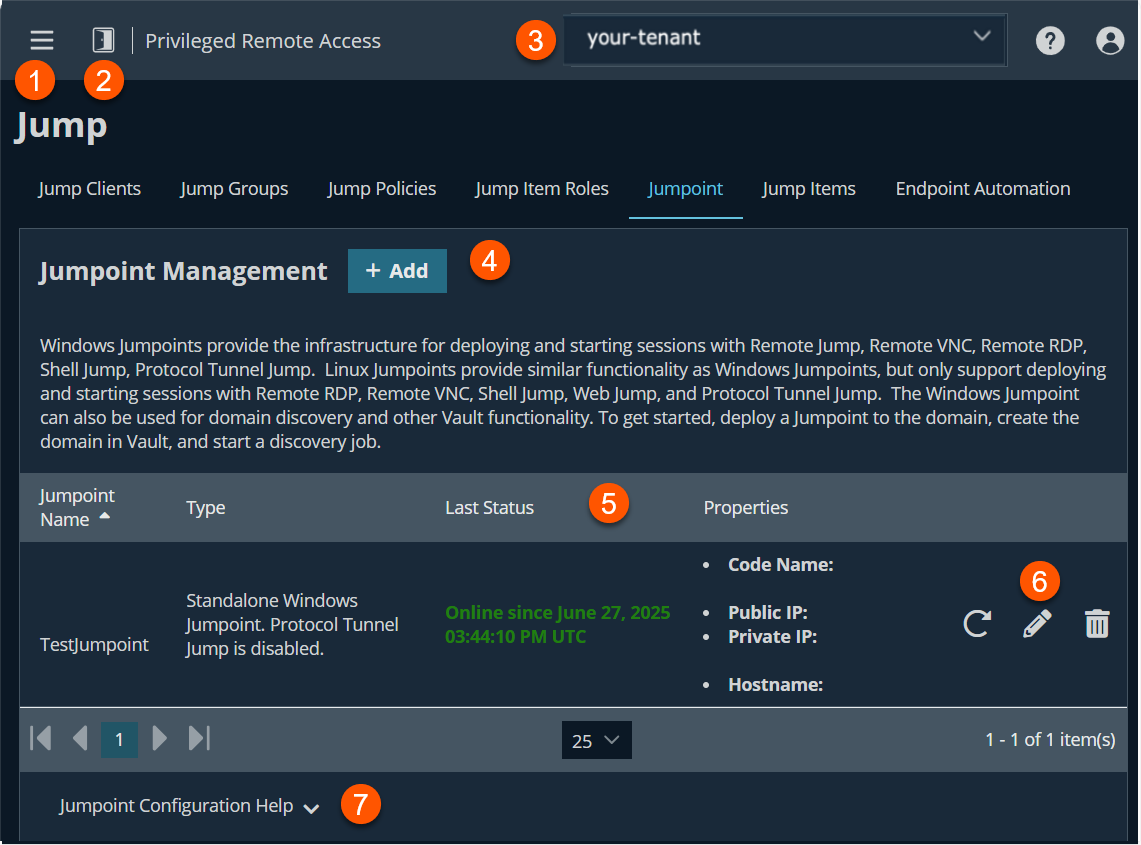Image resolution: width=1141 pixels, height=845 pixels.
Task: Go to the last page of results
Action: coord(199,738)
